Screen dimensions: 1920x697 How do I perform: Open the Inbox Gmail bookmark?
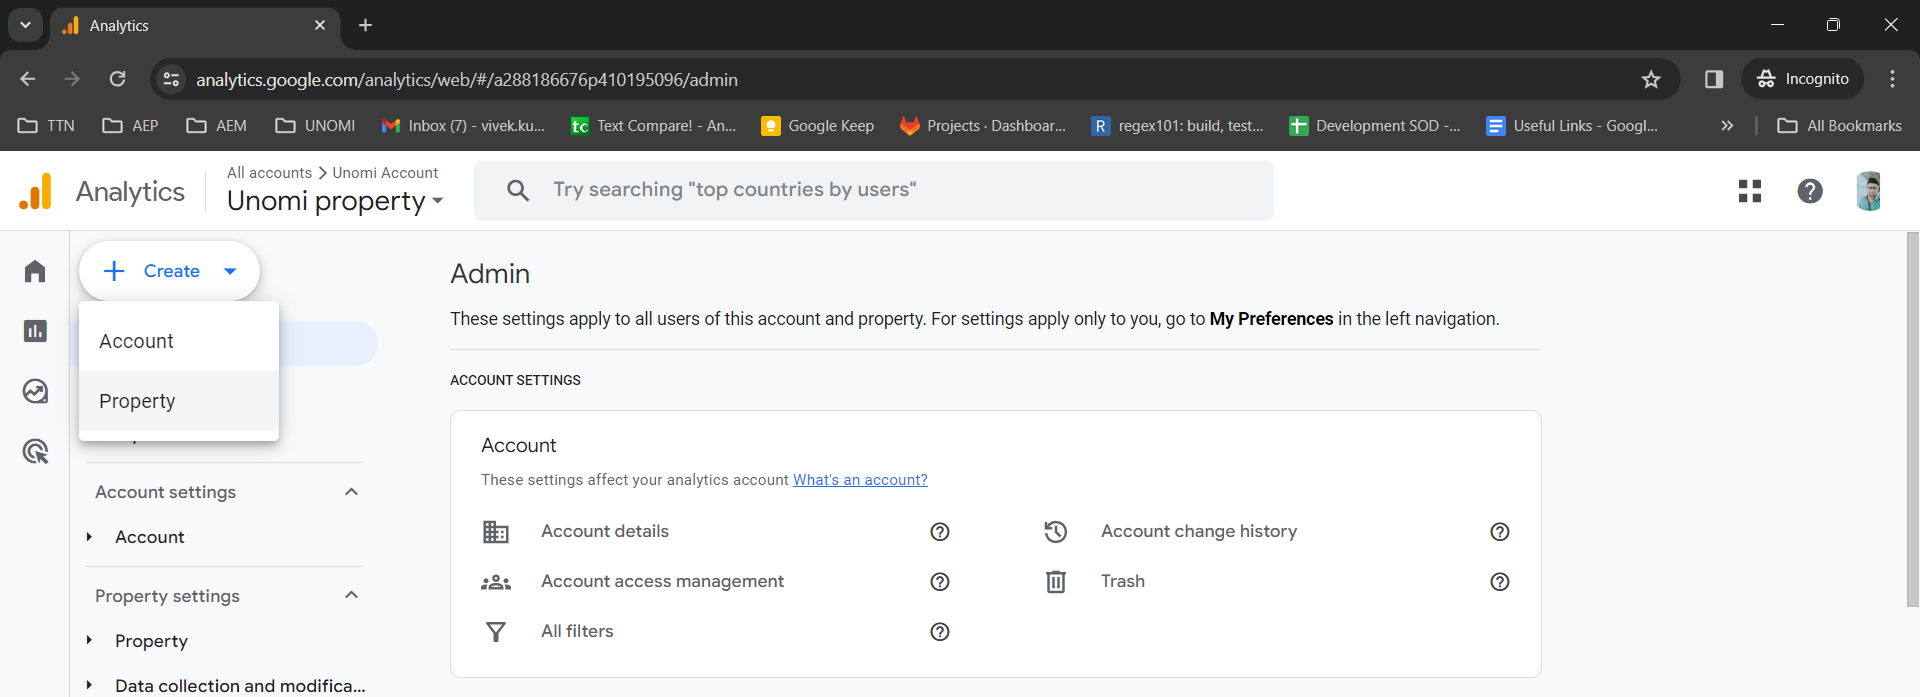[x=463, y=126]
